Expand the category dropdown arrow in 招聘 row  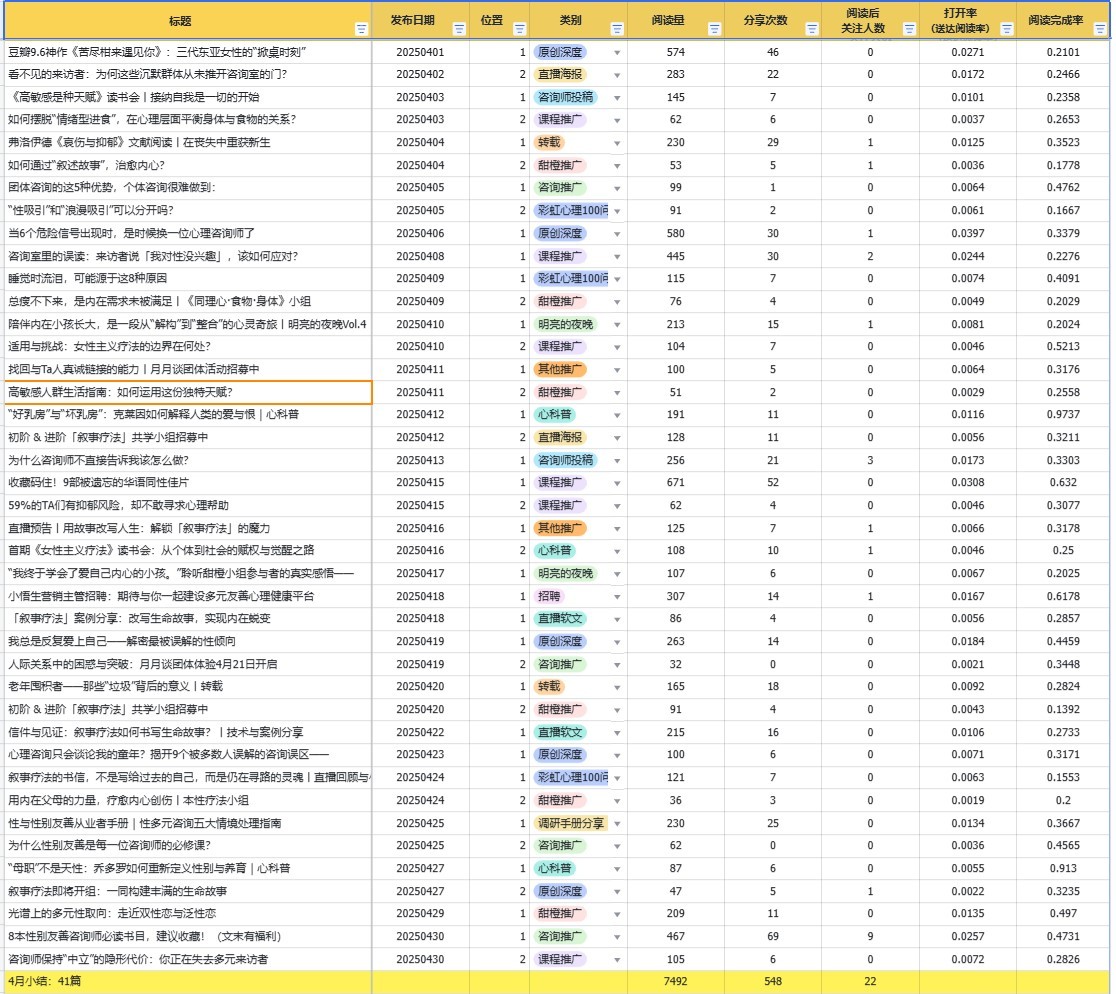click(x=617, y=596)
